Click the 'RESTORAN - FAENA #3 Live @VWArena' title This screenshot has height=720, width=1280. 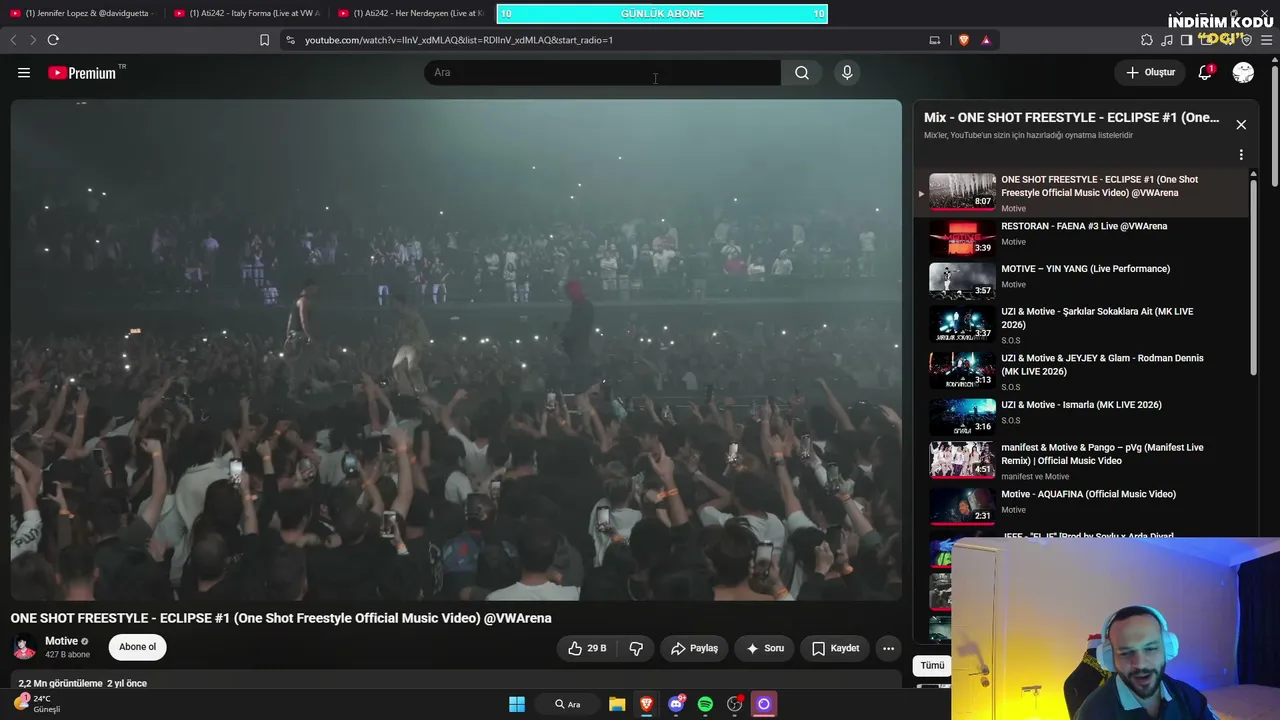click(1084, 226)
